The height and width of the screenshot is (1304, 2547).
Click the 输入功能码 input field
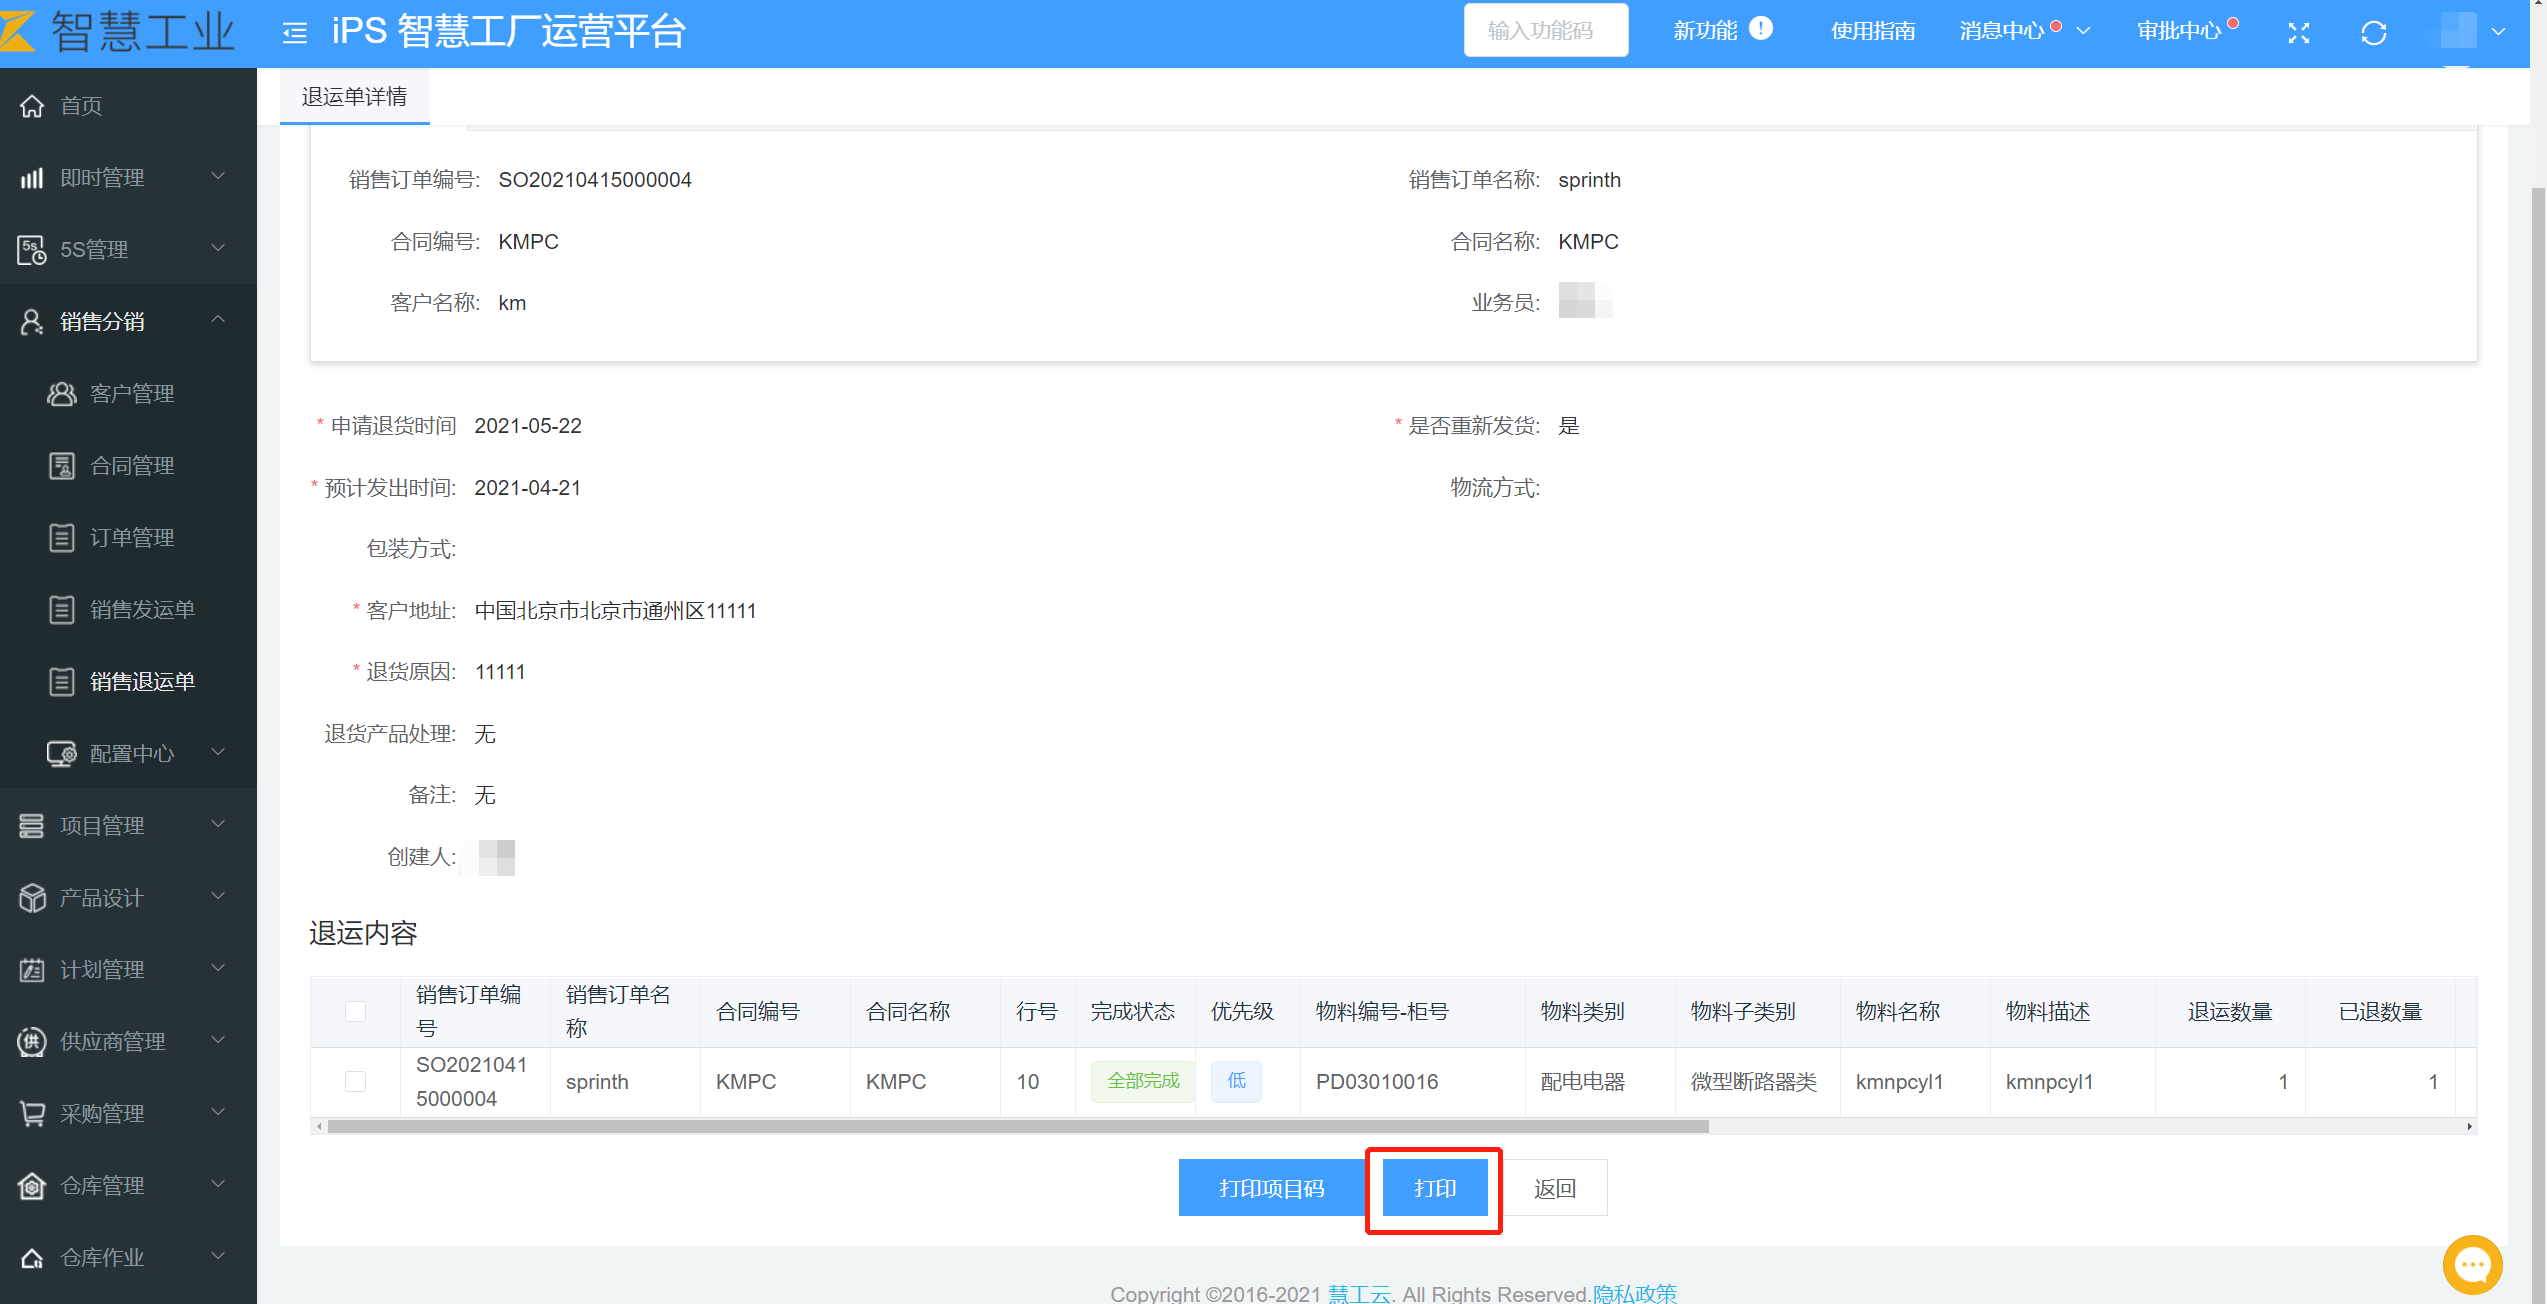click(x=1545, y=31)
